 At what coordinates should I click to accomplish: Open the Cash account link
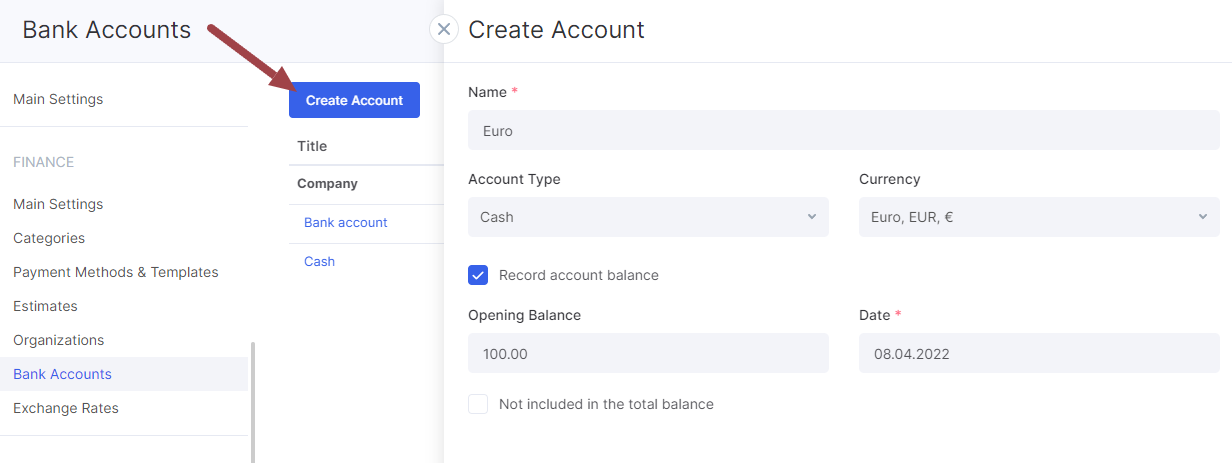pyautogui.click(x=319, y=261)
